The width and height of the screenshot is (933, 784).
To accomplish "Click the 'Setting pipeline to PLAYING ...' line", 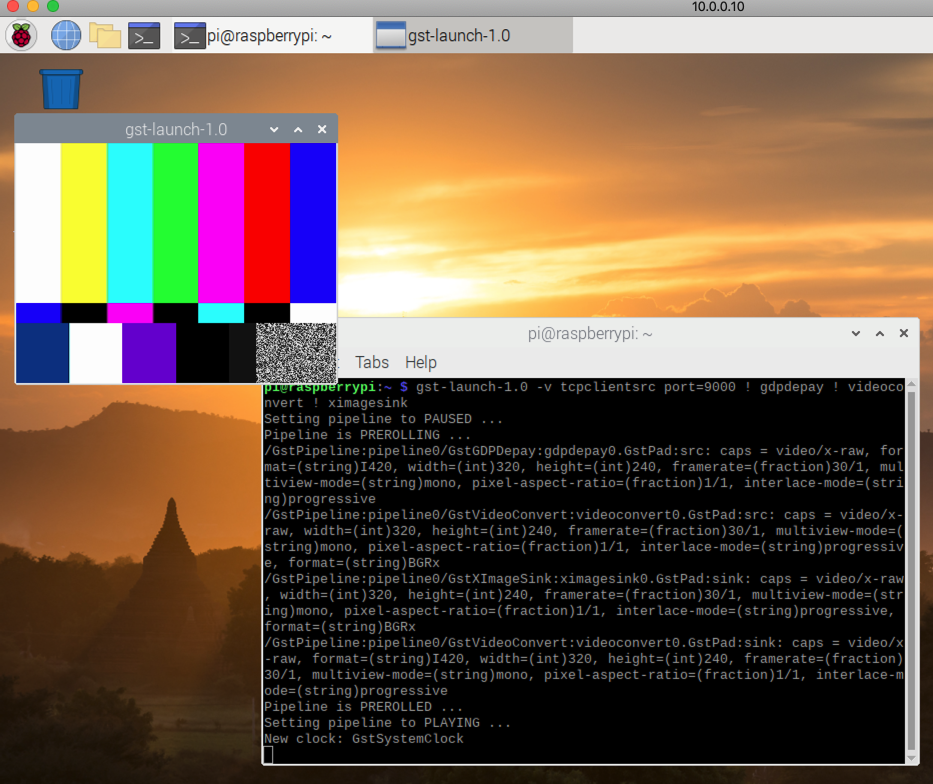I will (387, 723).
